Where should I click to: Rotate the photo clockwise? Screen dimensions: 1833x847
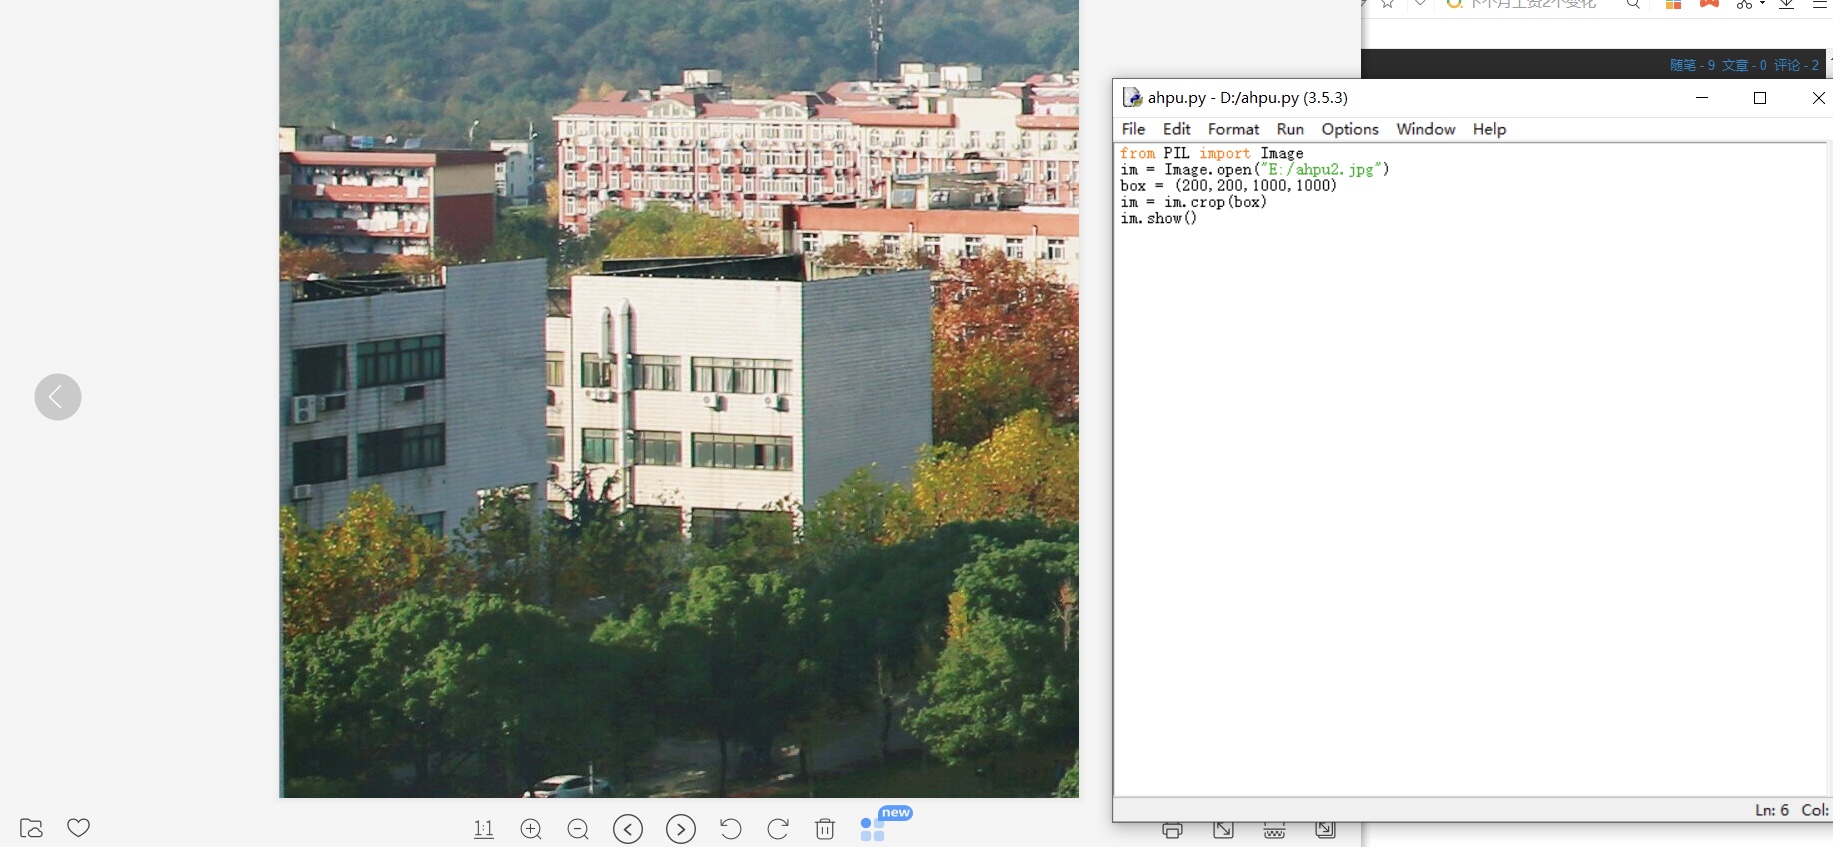[778, 829]
